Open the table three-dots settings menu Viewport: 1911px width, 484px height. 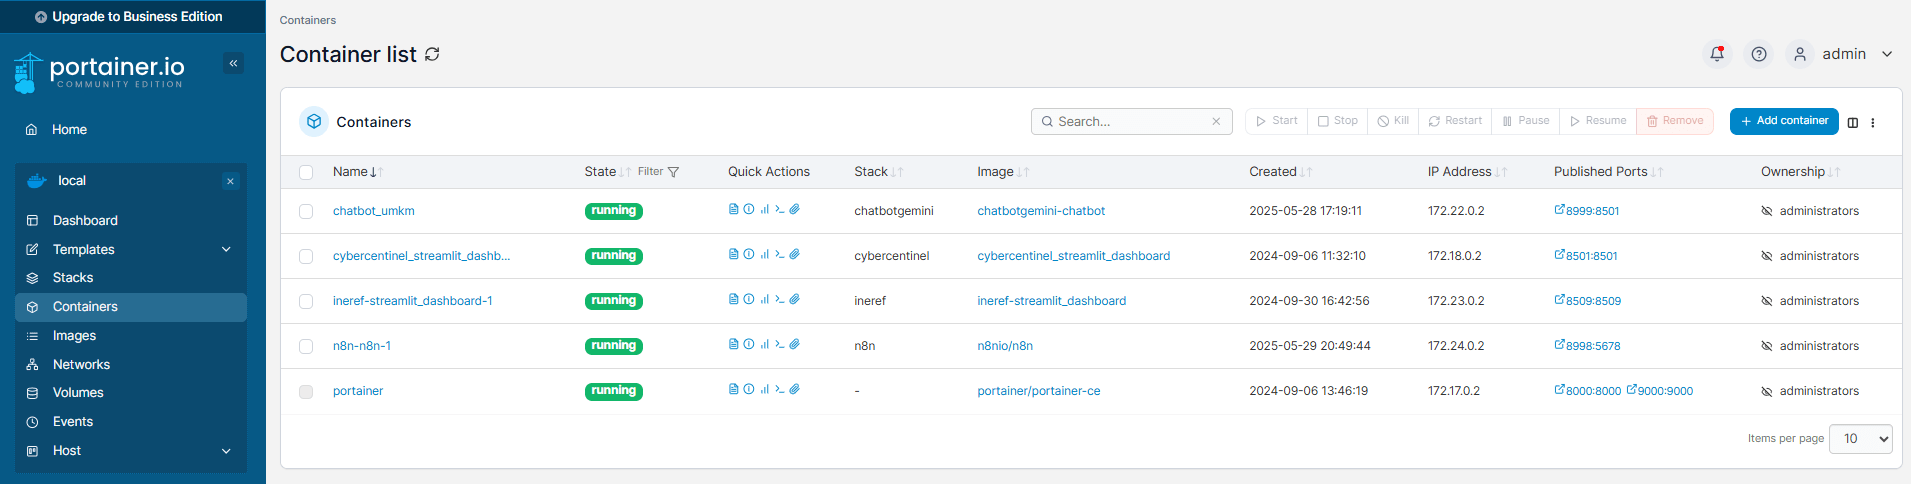click(1873, 122)
